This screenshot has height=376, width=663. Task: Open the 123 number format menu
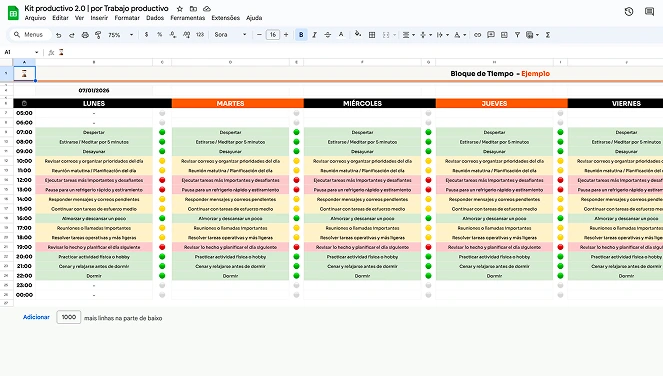200,35
